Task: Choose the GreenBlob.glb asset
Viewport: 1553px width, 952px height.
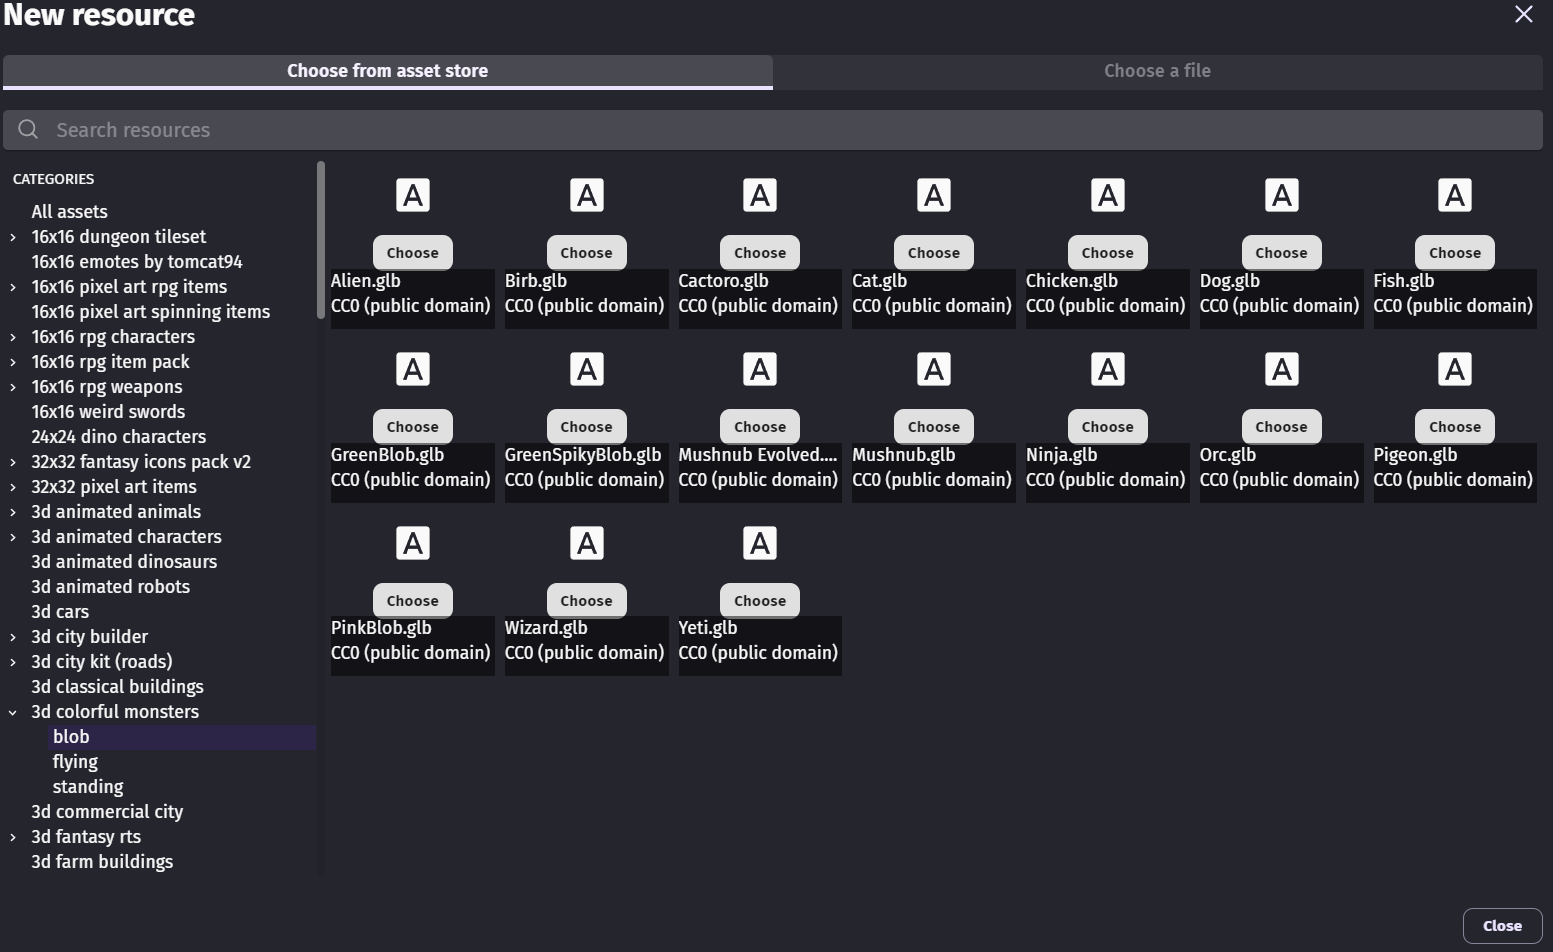Action: pos(413,427)
